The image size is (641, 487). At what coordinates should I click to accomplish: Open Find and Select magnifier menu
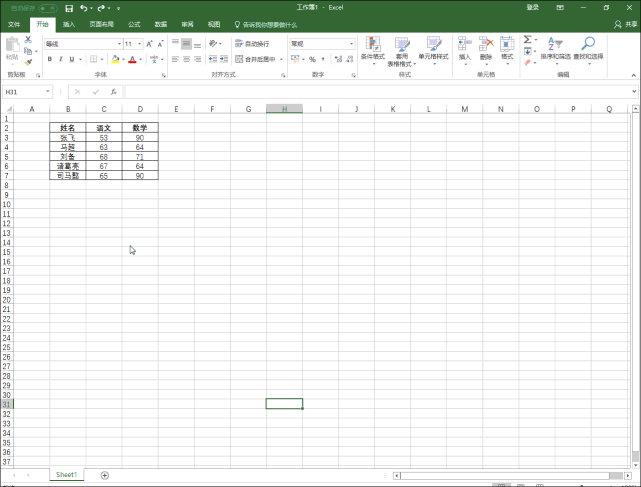pyautogui.click(x=588, y=50)
